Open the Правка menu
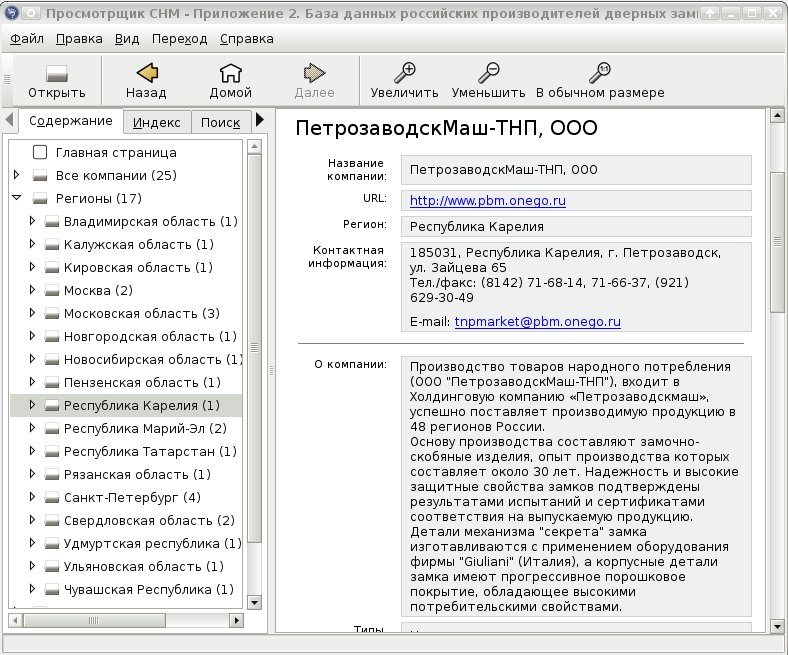 click(x=79, y=39)
